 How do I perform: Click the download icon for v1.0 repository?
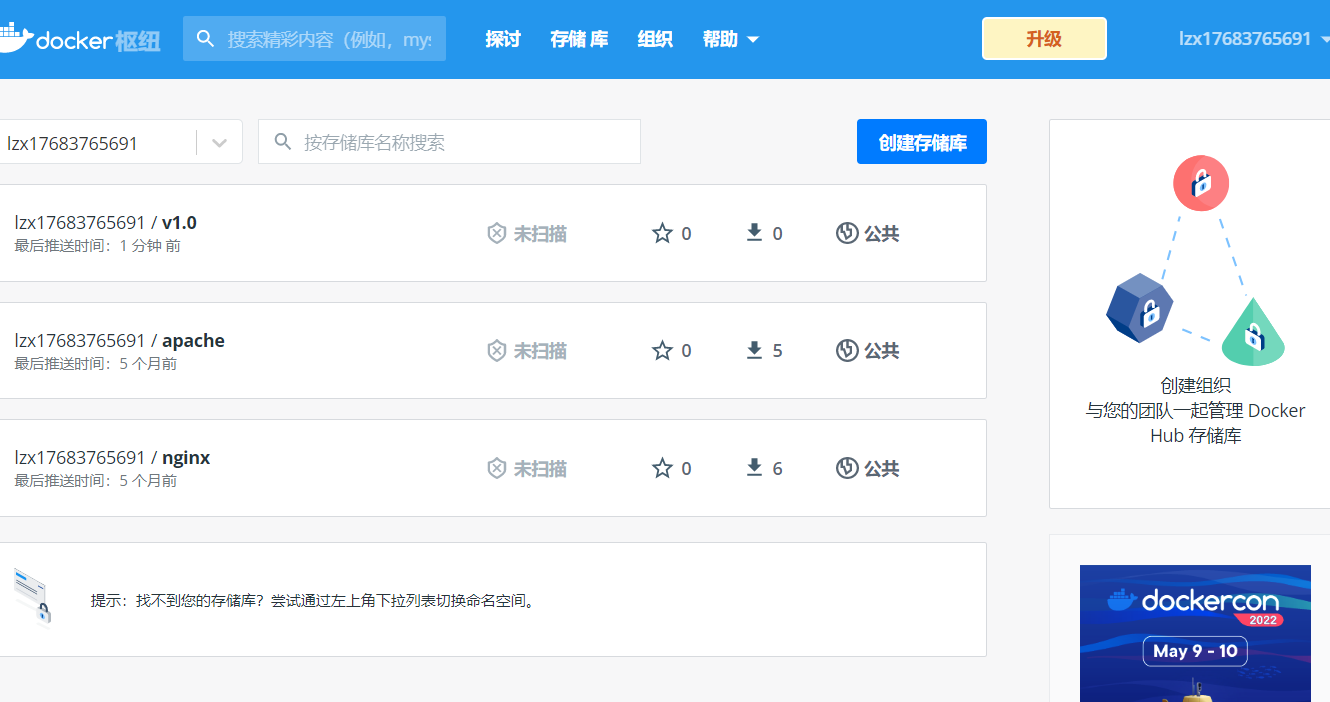point(754,233)
